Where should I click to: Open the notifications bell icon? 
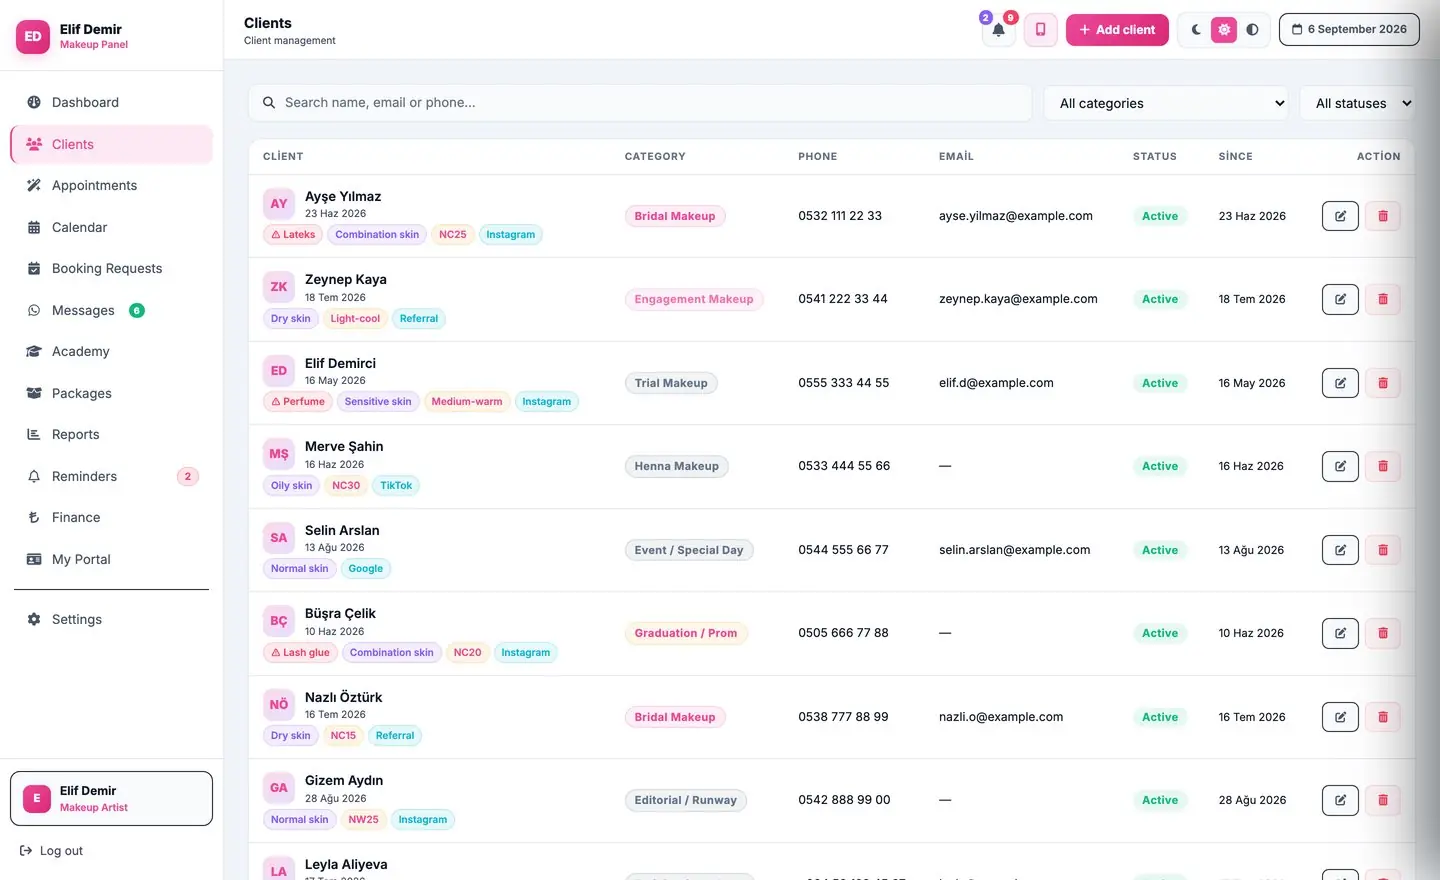[x=998, y=30]
